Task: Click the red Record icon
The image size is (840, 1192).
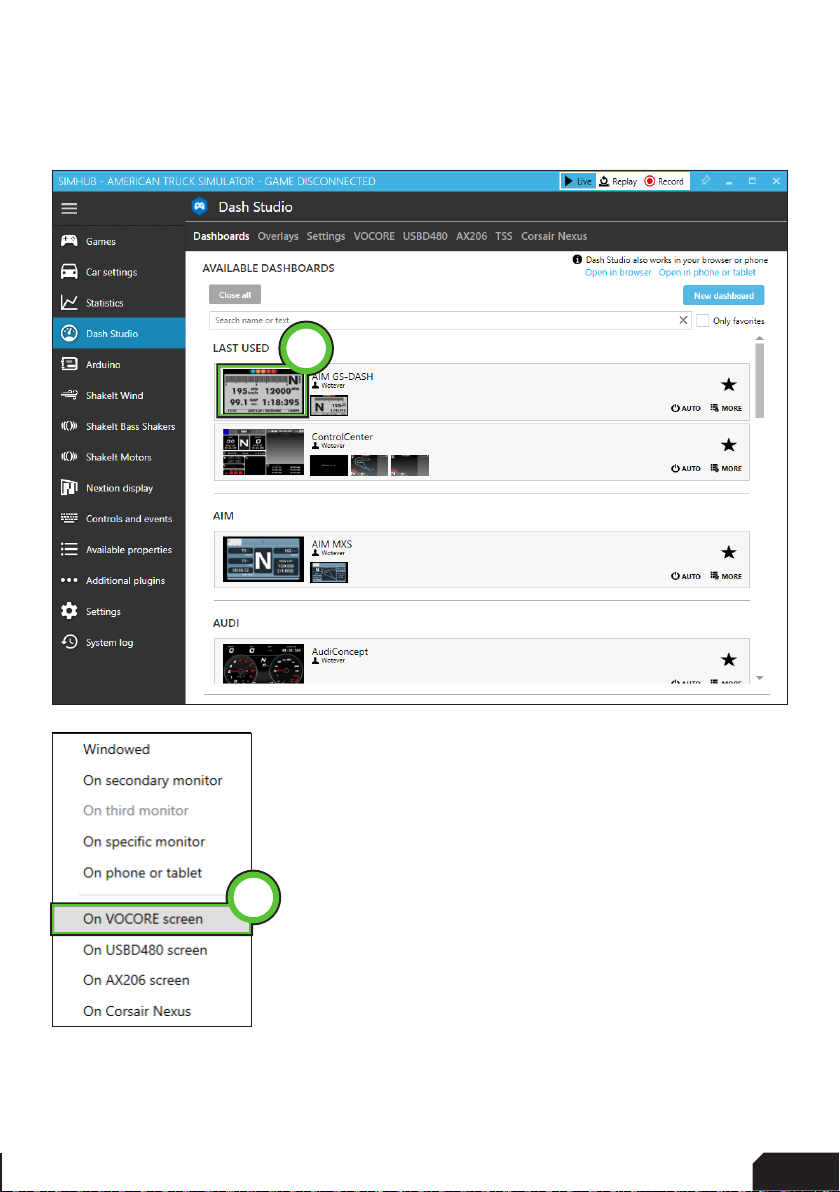Action: point(650,181)
